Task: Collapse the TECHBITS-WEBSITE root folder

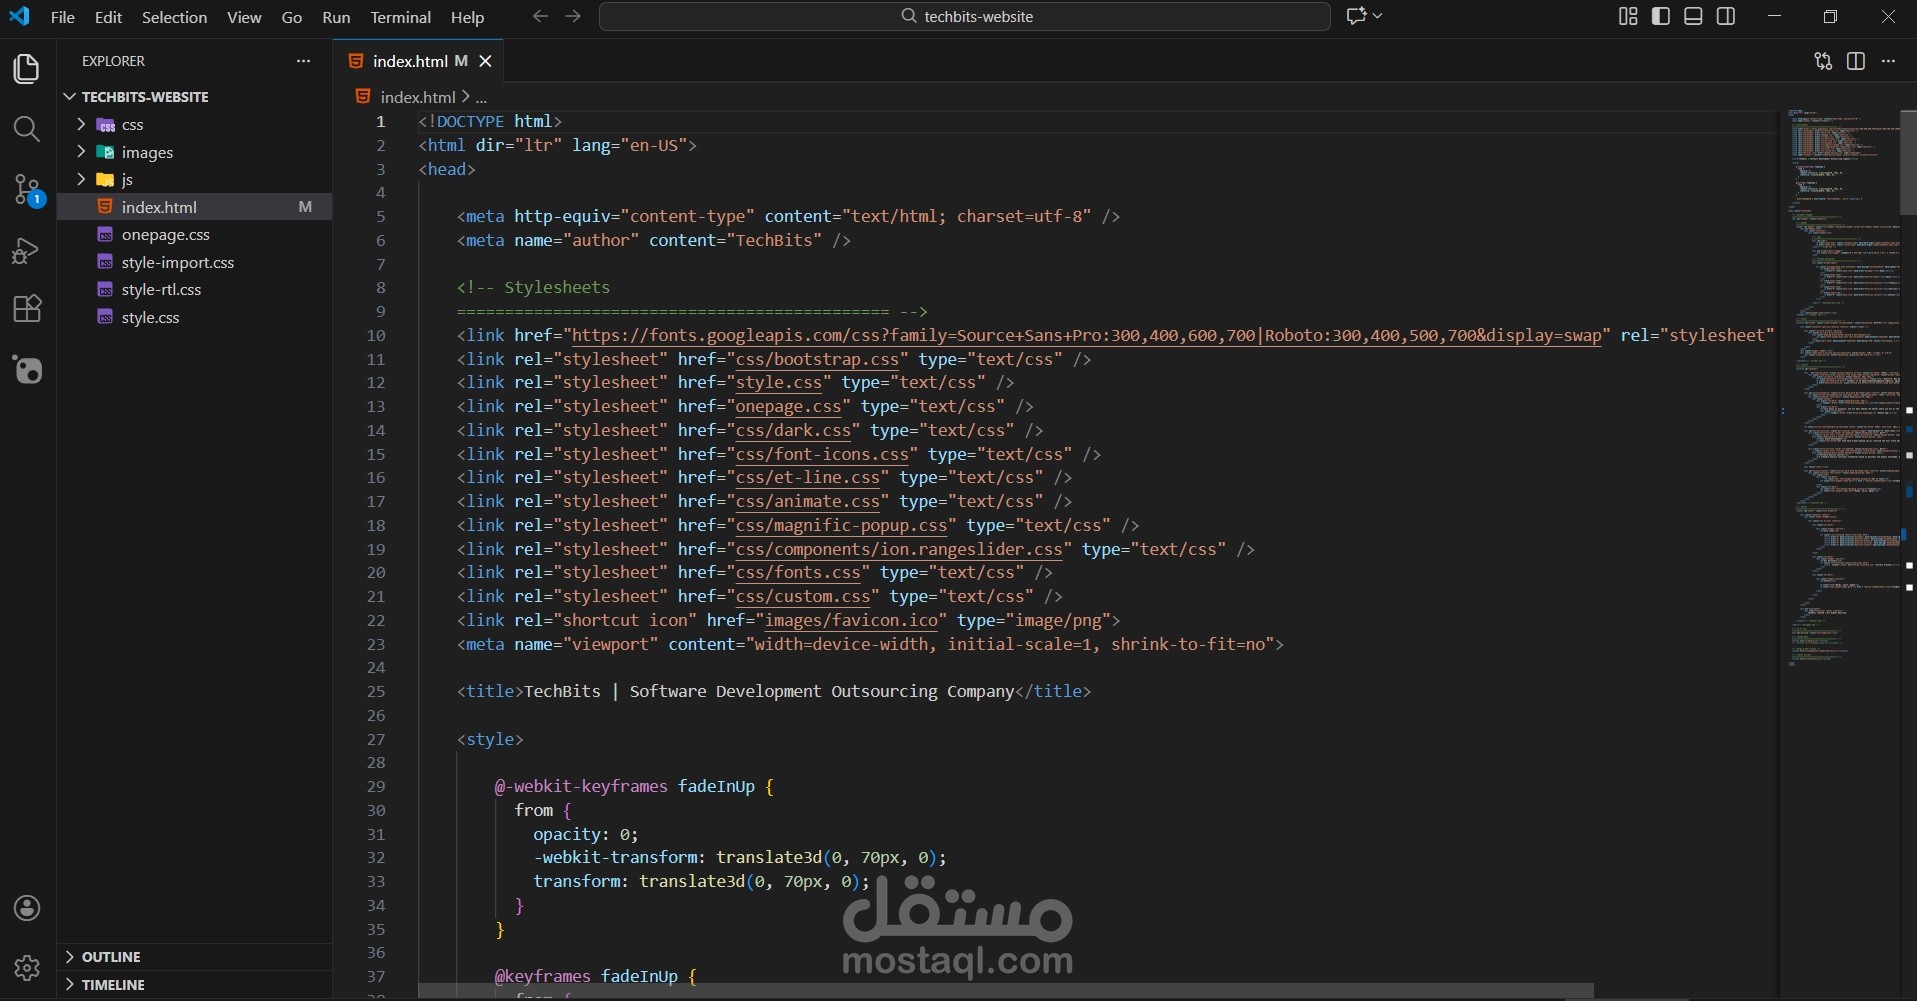Action: coord(69,97)
